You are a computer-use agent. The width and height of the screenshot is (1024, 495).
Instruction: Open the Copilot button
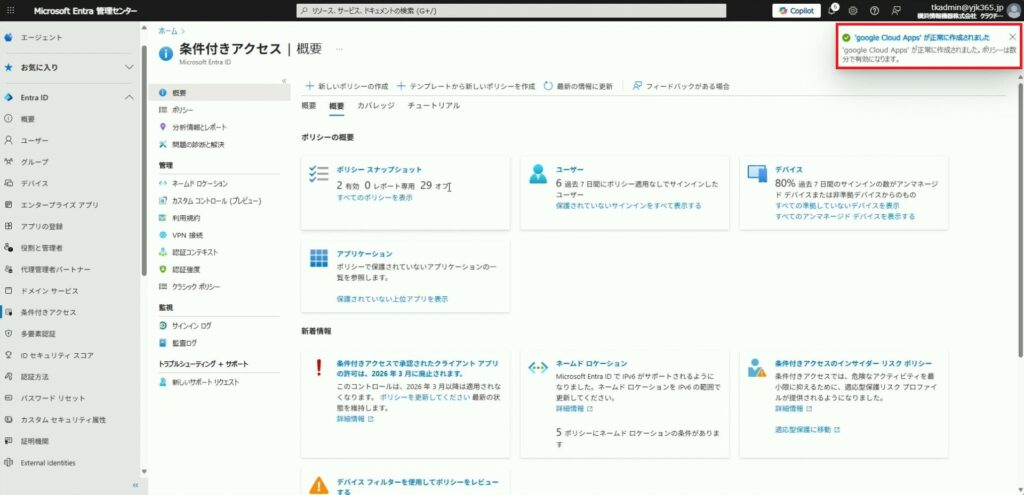[x=797, y=10]
